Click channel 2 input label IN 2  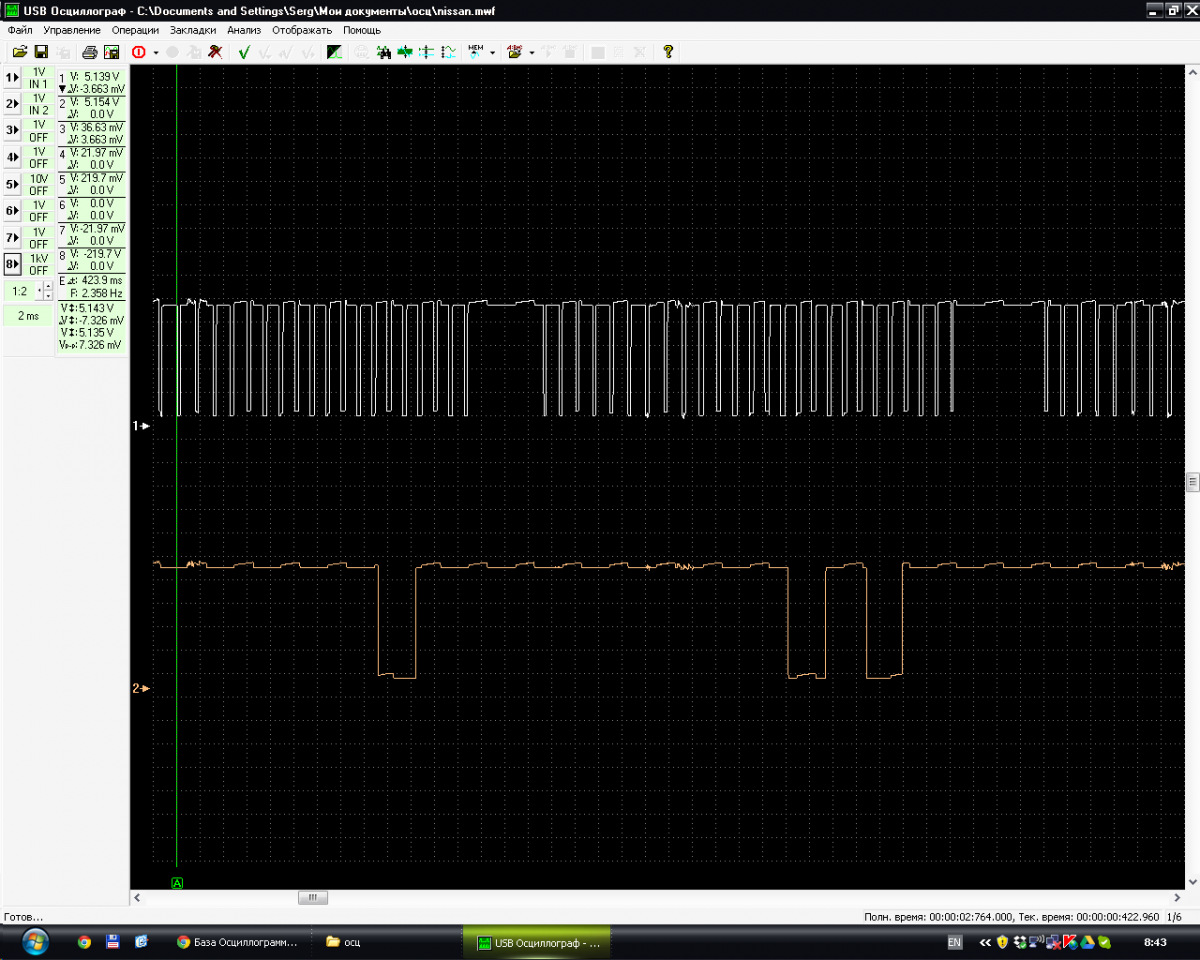(39, 111)
